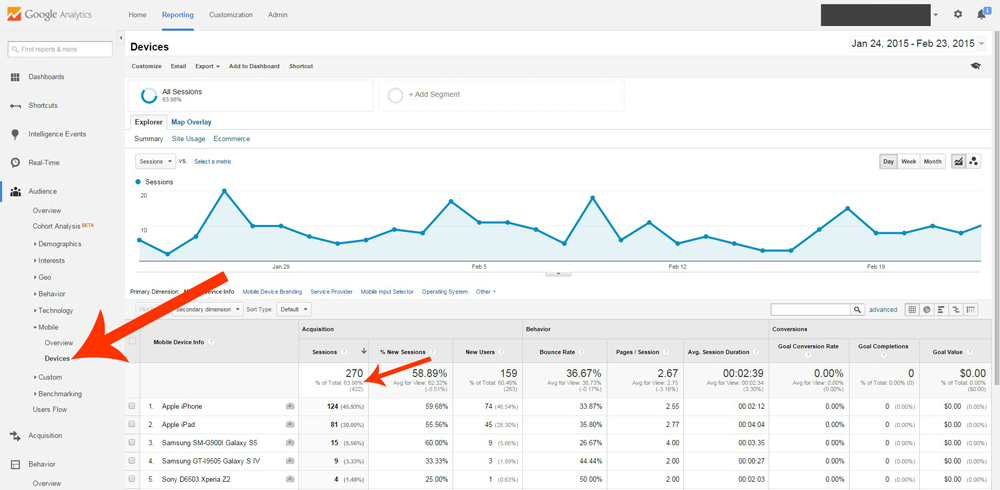Open the Secondary dimension dropdown
This screenshot has height=490, width=1000.
coord(204,310)
